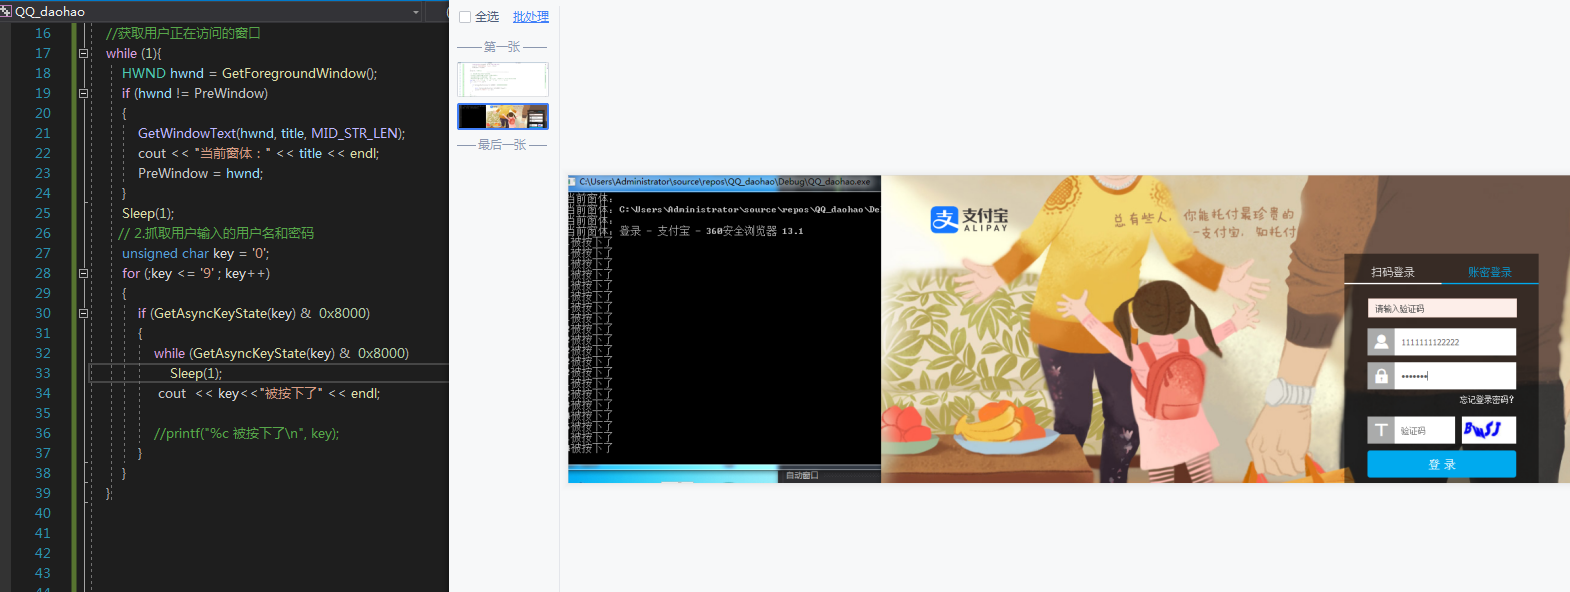Click line number 16 in the gutter

tap(43, 33)
